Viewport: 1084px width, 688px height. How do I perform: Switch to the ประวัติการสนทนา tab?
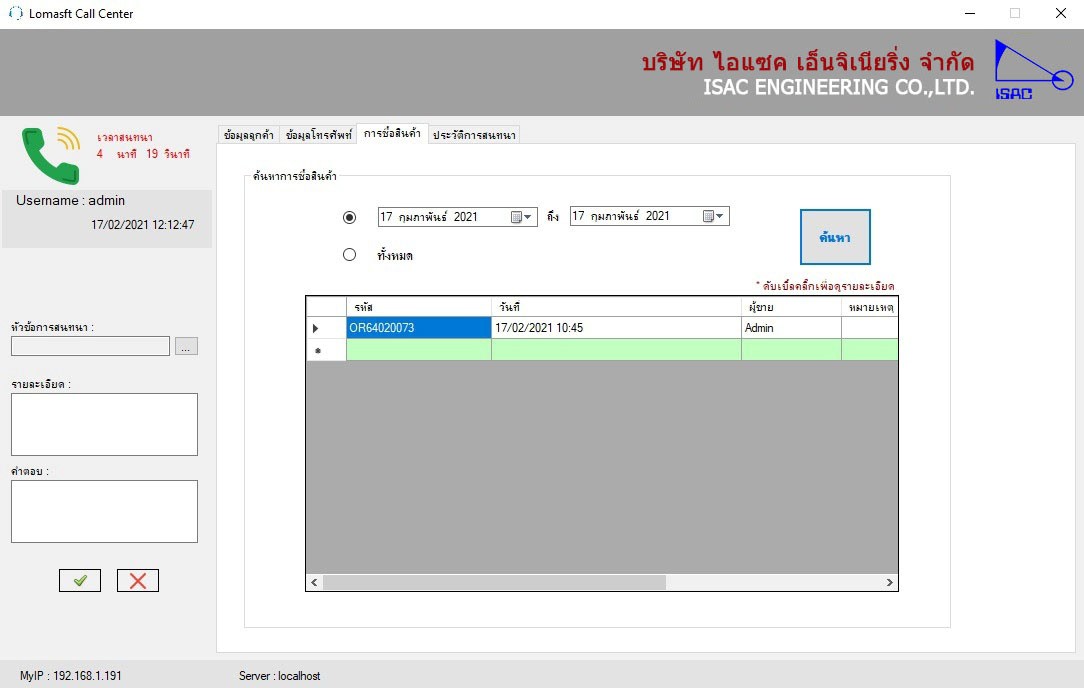point(474,135)
